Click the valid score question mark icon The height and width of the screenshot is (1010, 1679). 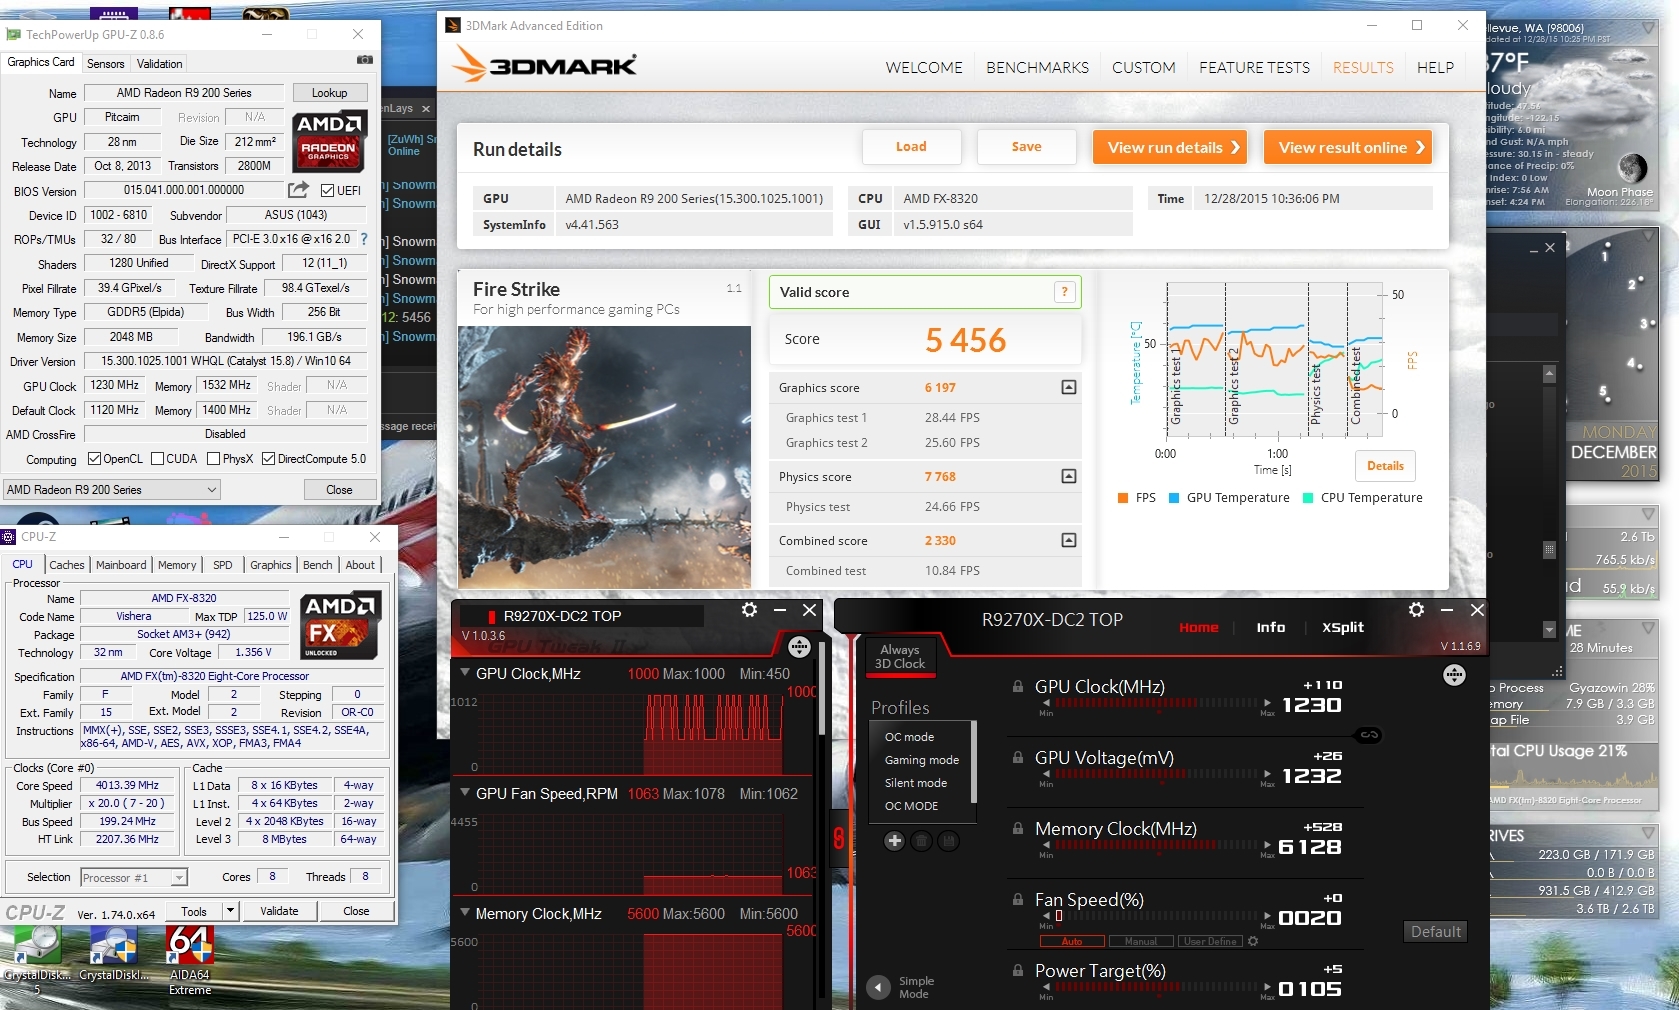tap(1064, 292)
